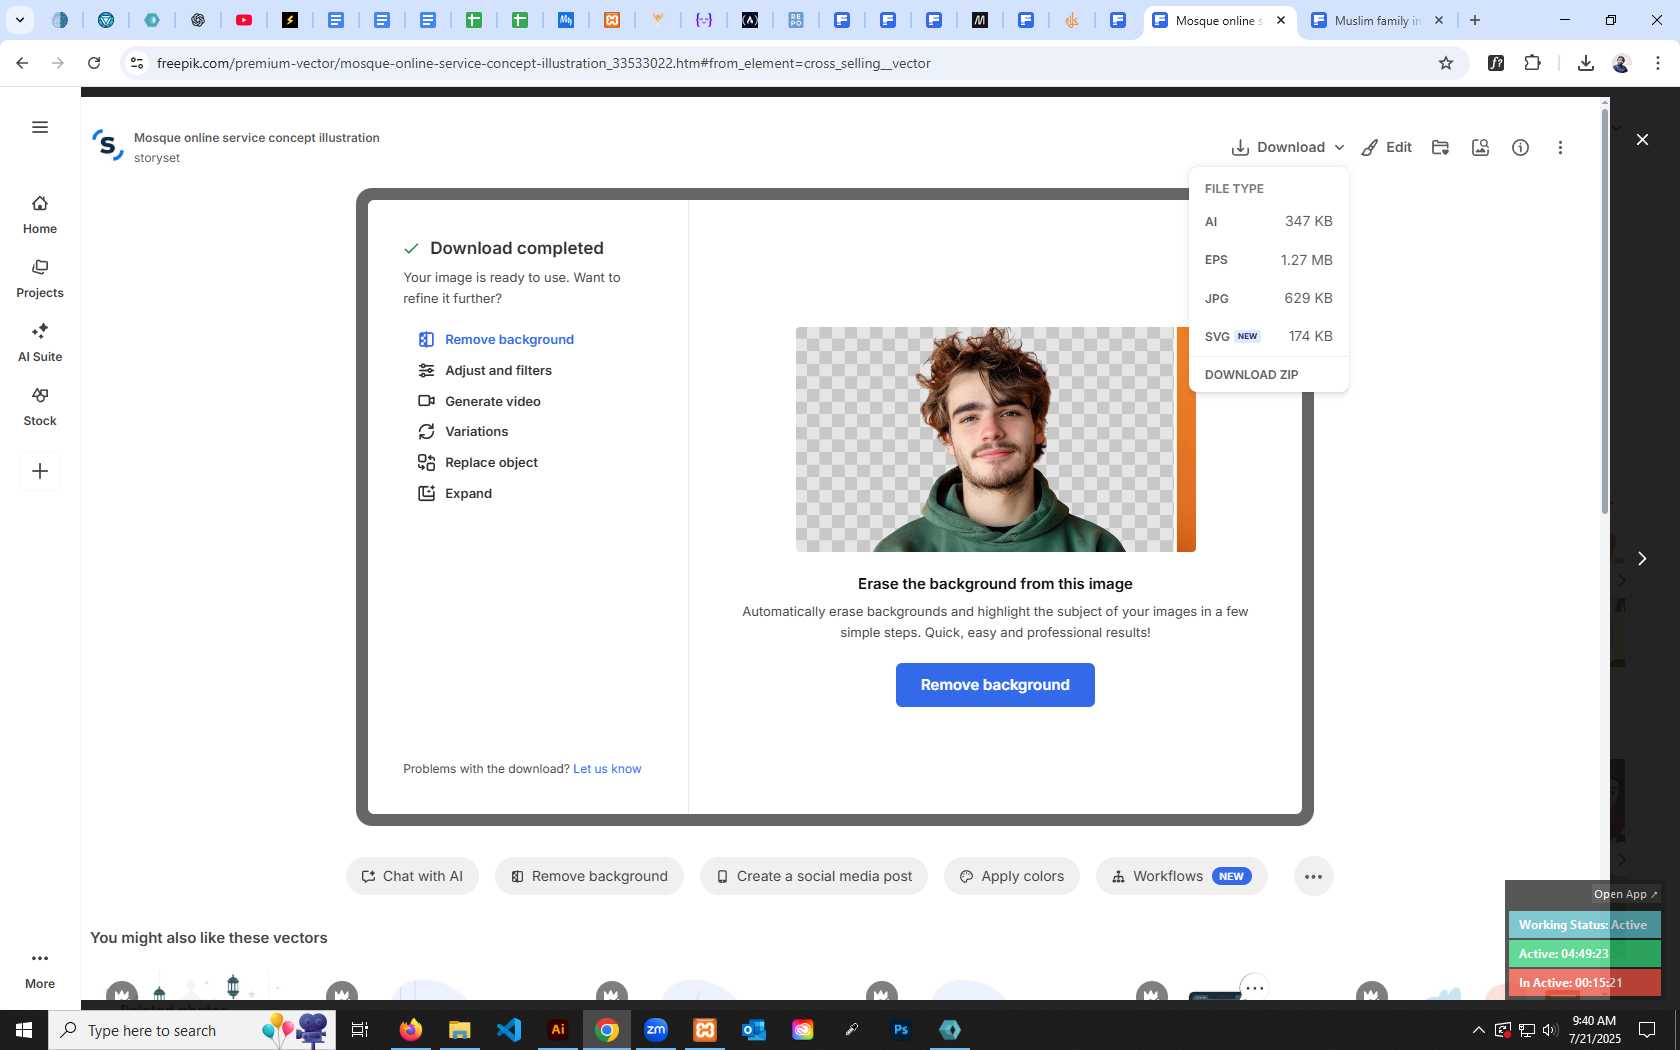Click the browser back arrow
Screen dimensions: 1680x1050
22,63
